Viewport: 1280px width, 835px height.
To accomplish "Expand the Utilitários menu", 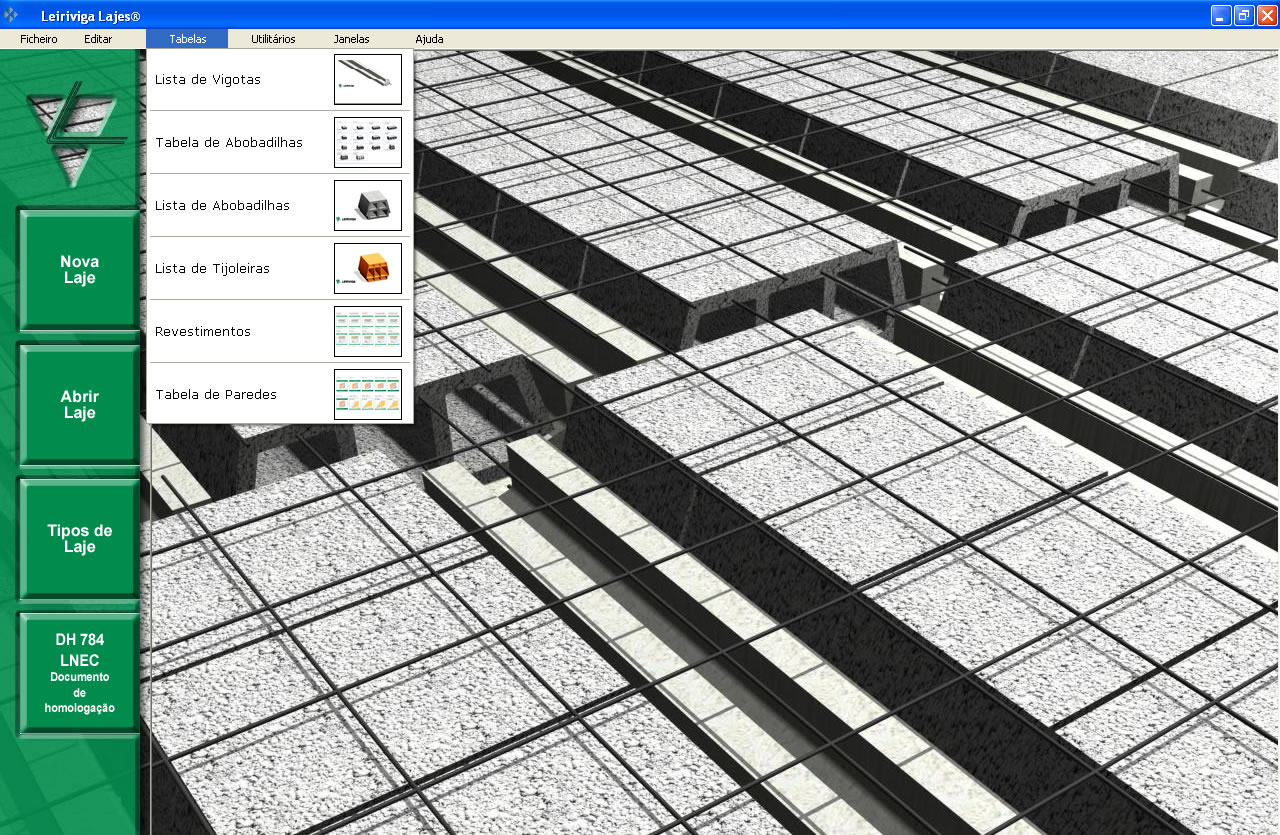I will 273,39.
